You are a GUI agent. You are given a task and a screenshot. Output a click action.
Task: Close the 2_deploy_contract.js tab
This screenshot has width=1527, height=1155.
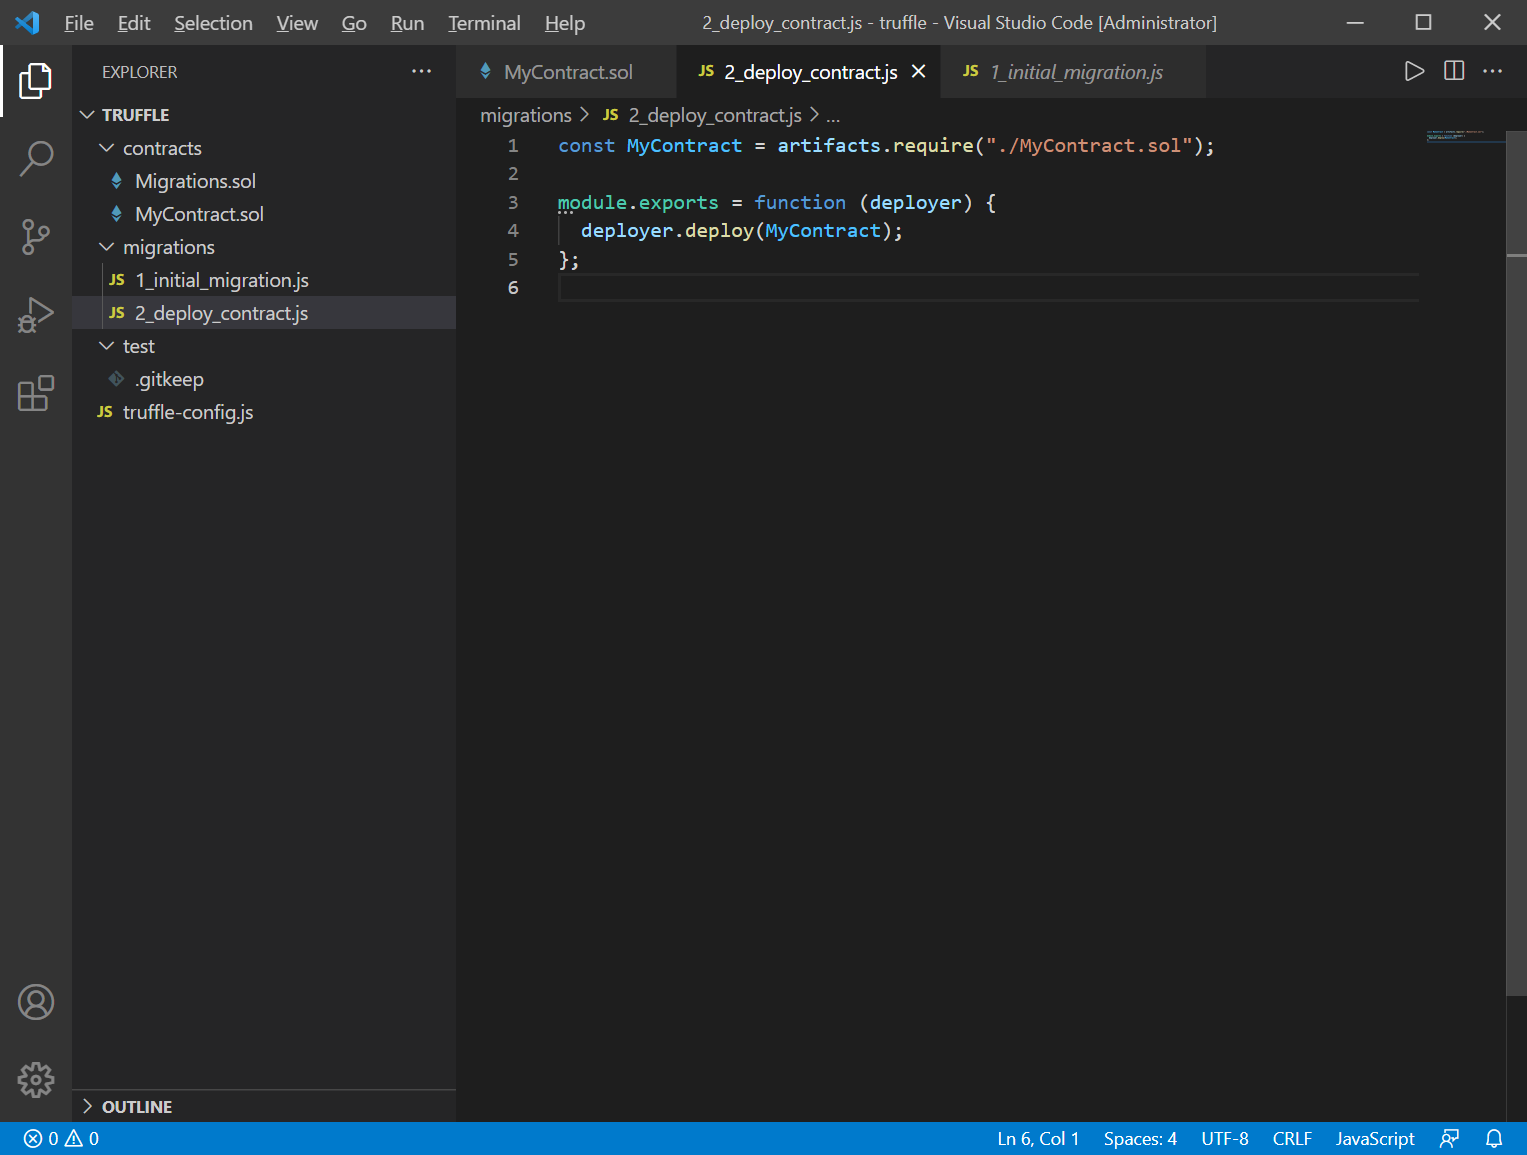918,72
